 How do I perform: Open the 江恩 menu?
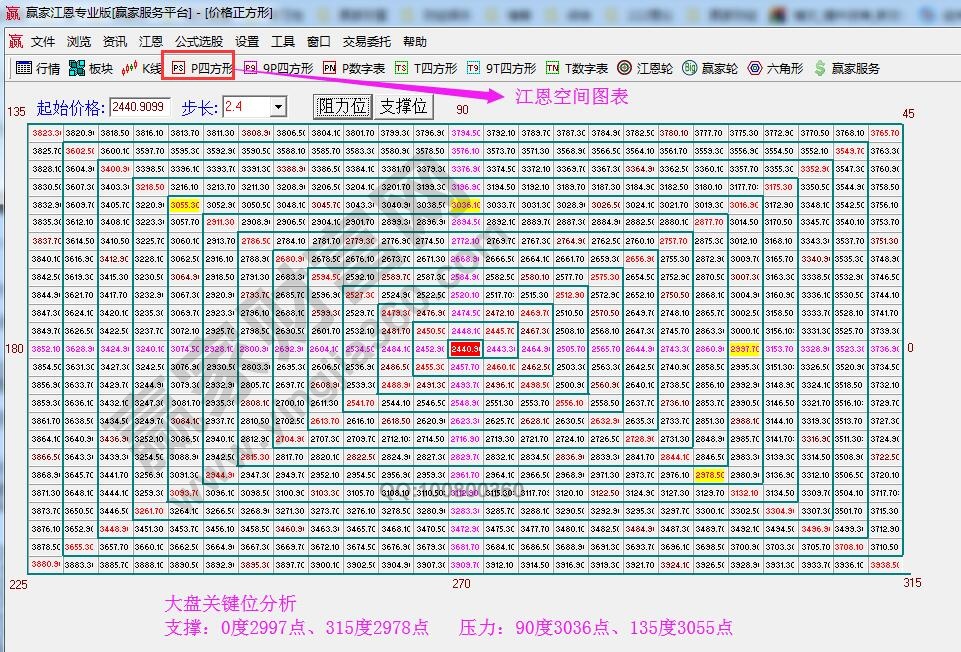pyautogui.click(x=151, y=42)
